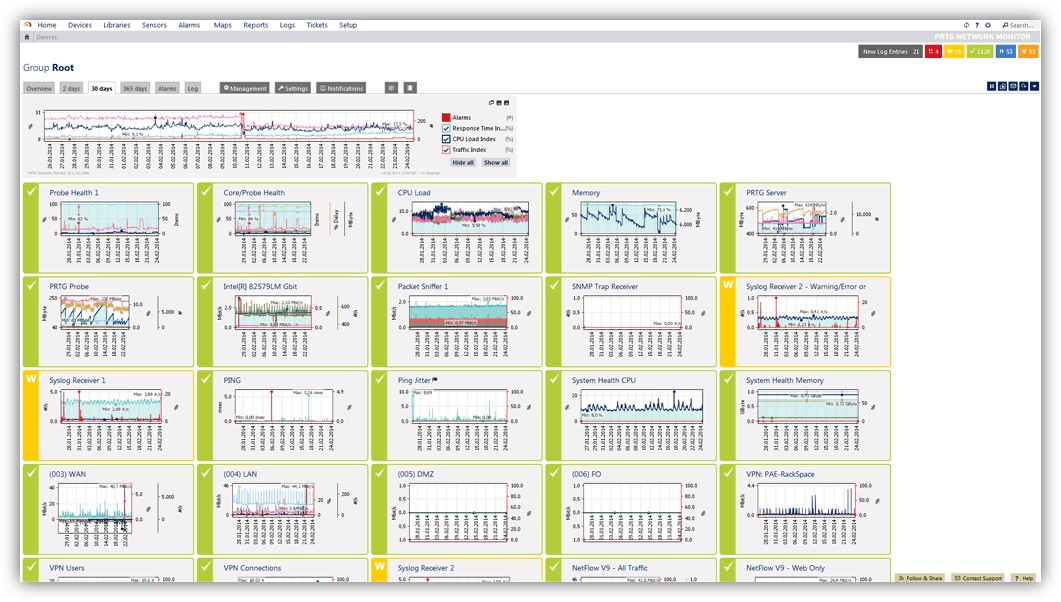Screen dimensions: 1061x602
Task: Click the Notifications button
Action: pyautogui.click(x=342, y=88)
